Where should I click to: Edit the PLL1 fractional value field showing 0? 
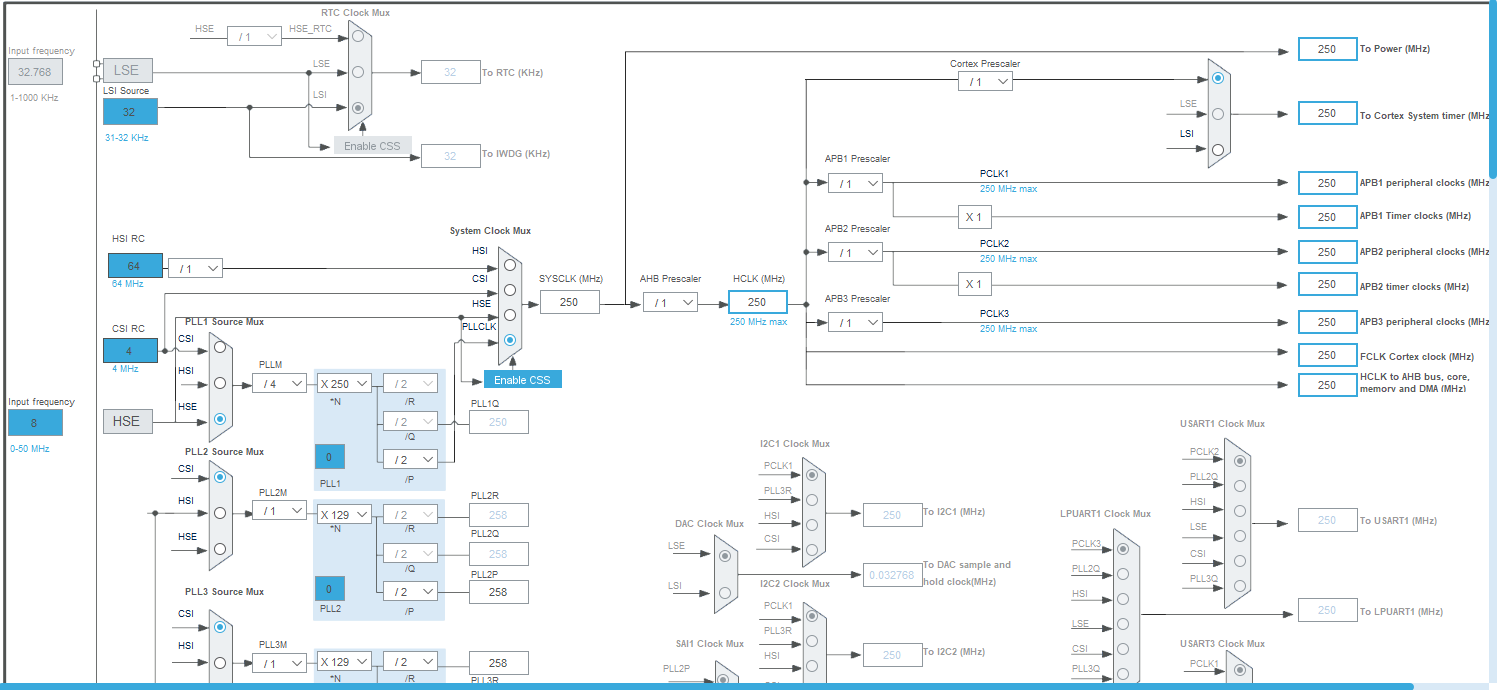[329, 457]
